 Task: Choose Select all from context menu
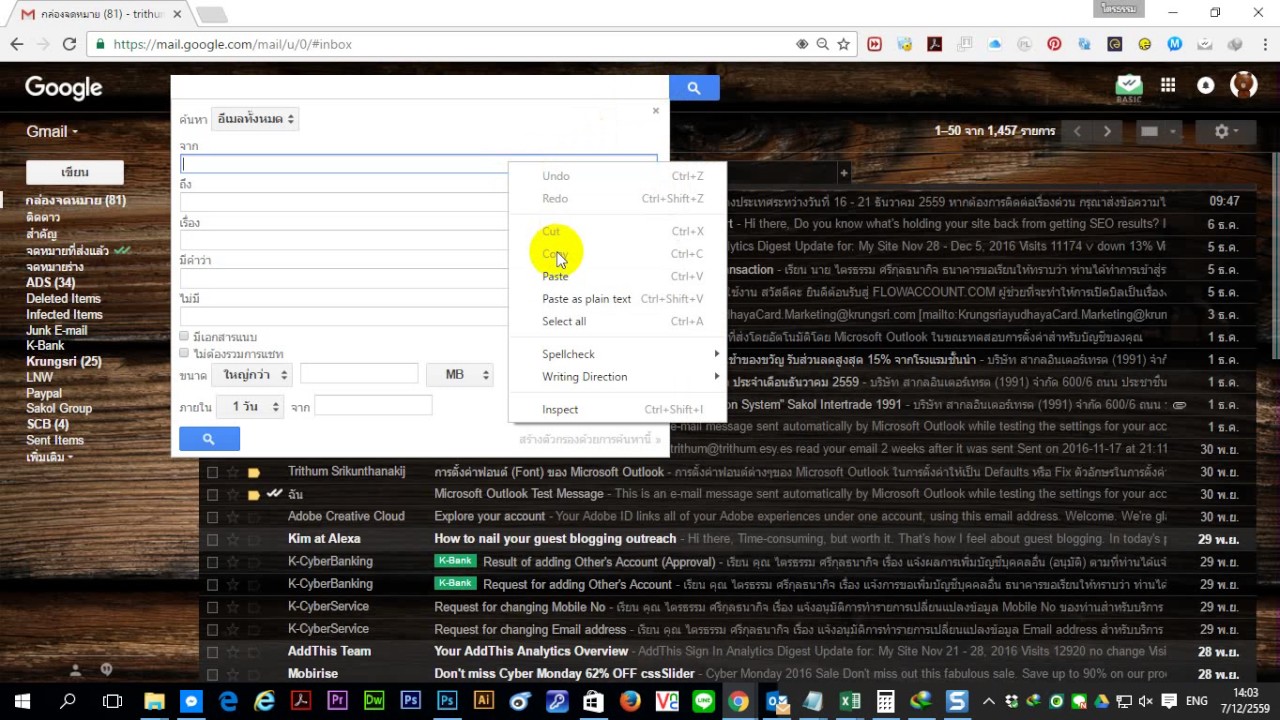[x=617, y=321]
